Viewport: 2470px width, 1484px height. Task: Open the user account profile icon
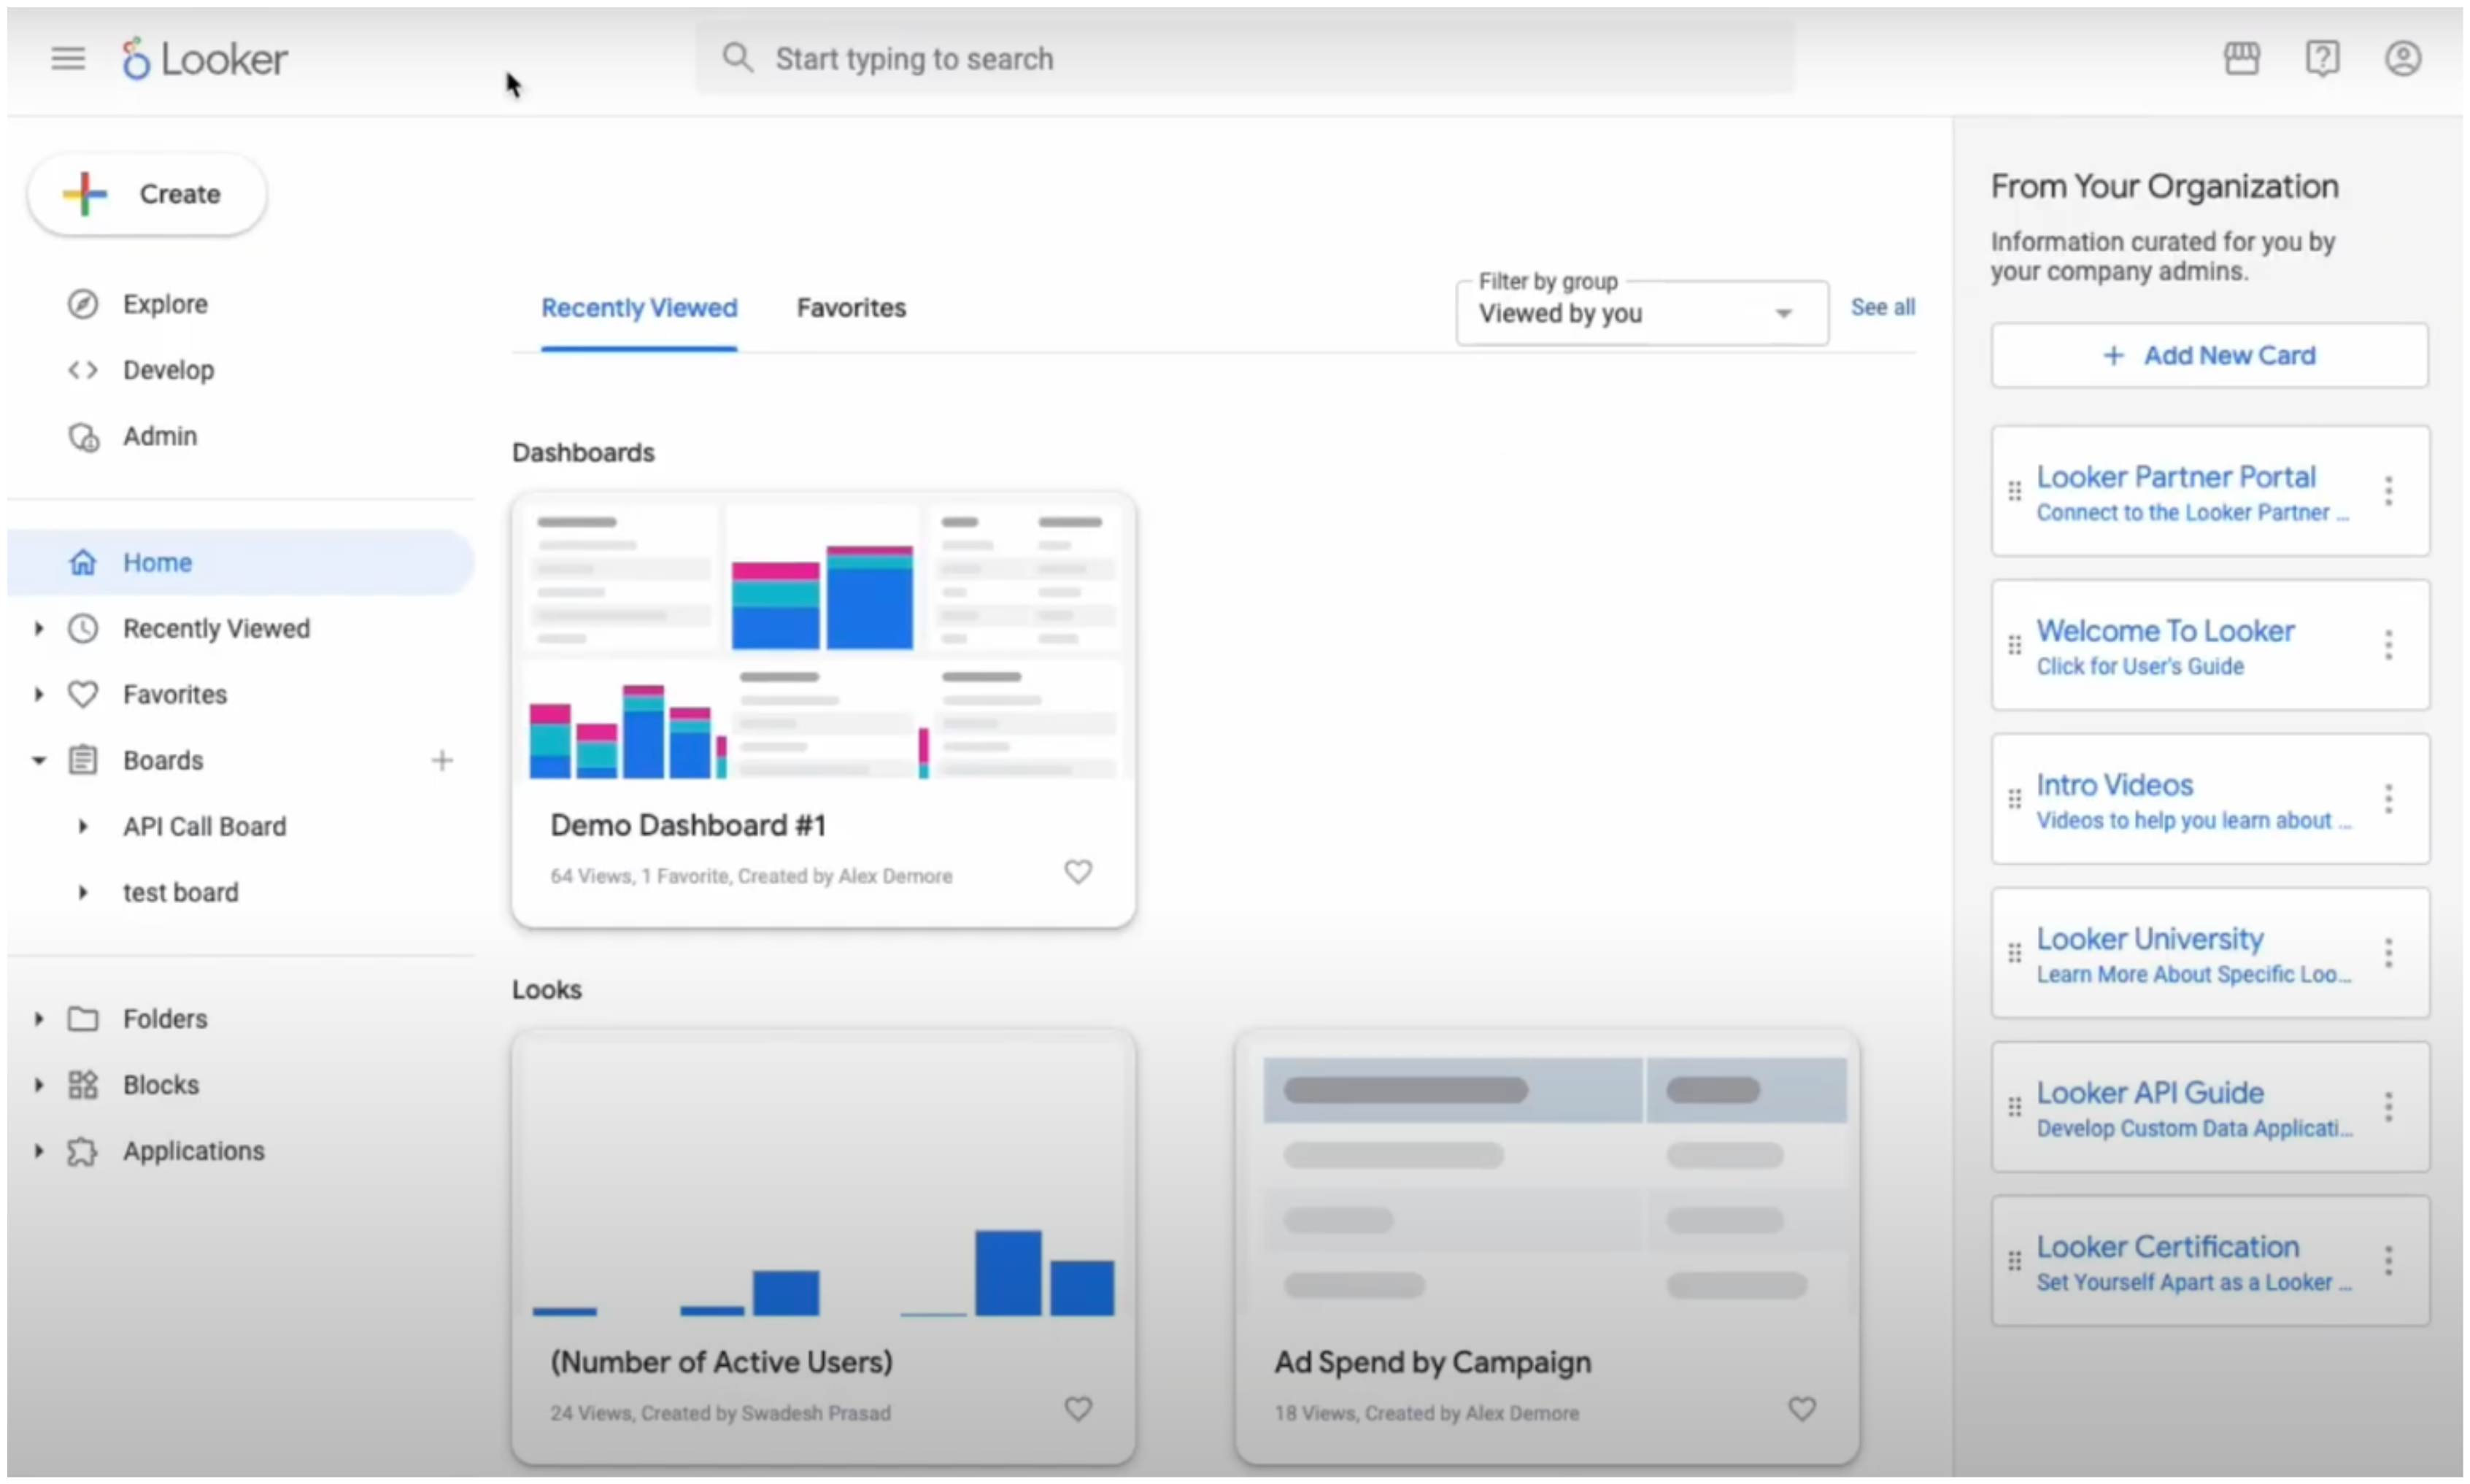pyautogui.click(x=2403, y=58)
